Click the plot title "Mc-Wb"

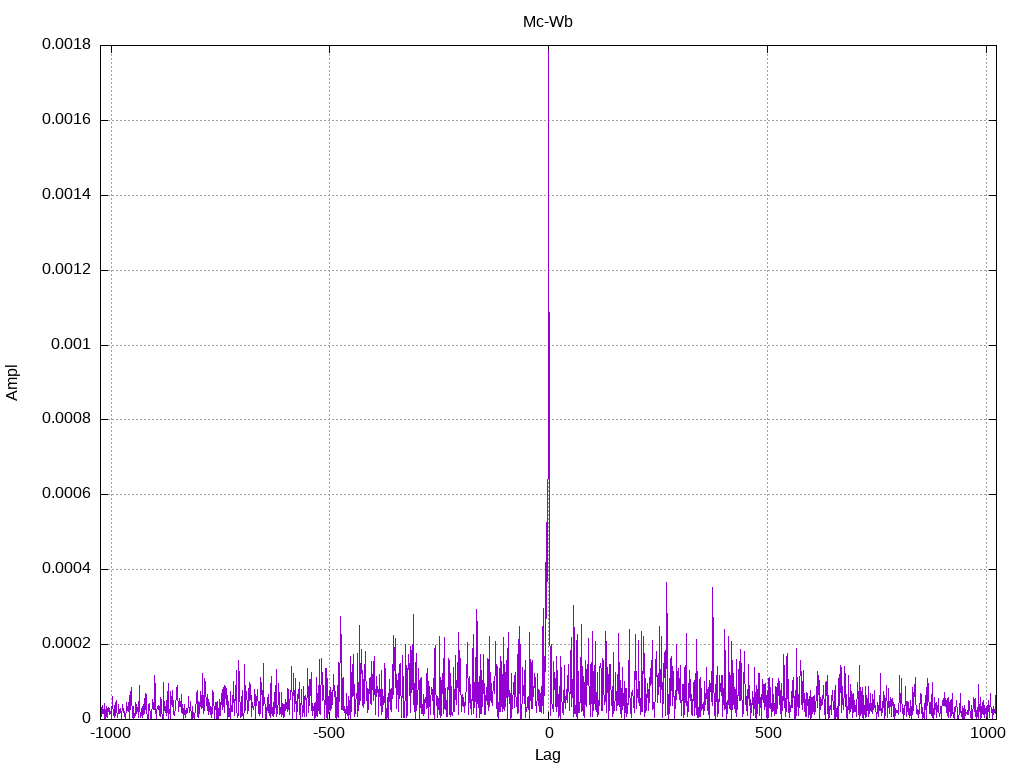(547, 22)
